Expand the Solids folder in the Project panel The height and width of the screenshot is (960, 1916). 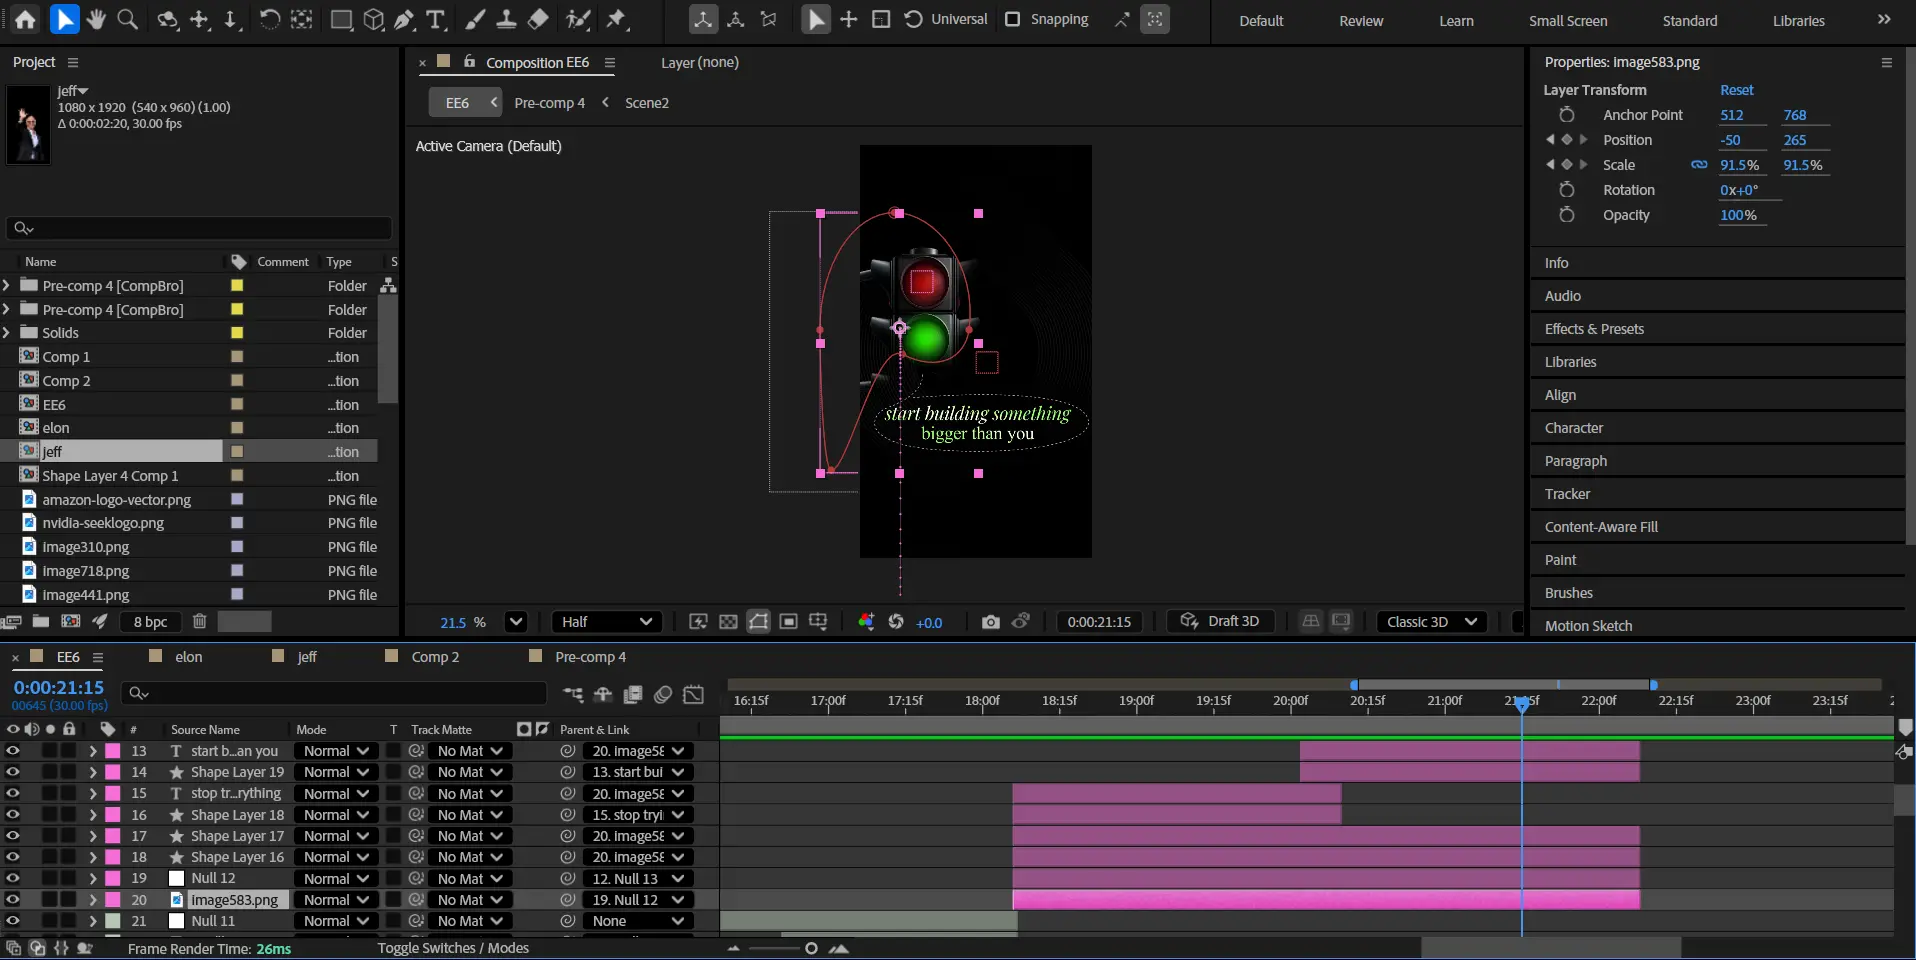(x=7, y=333)
